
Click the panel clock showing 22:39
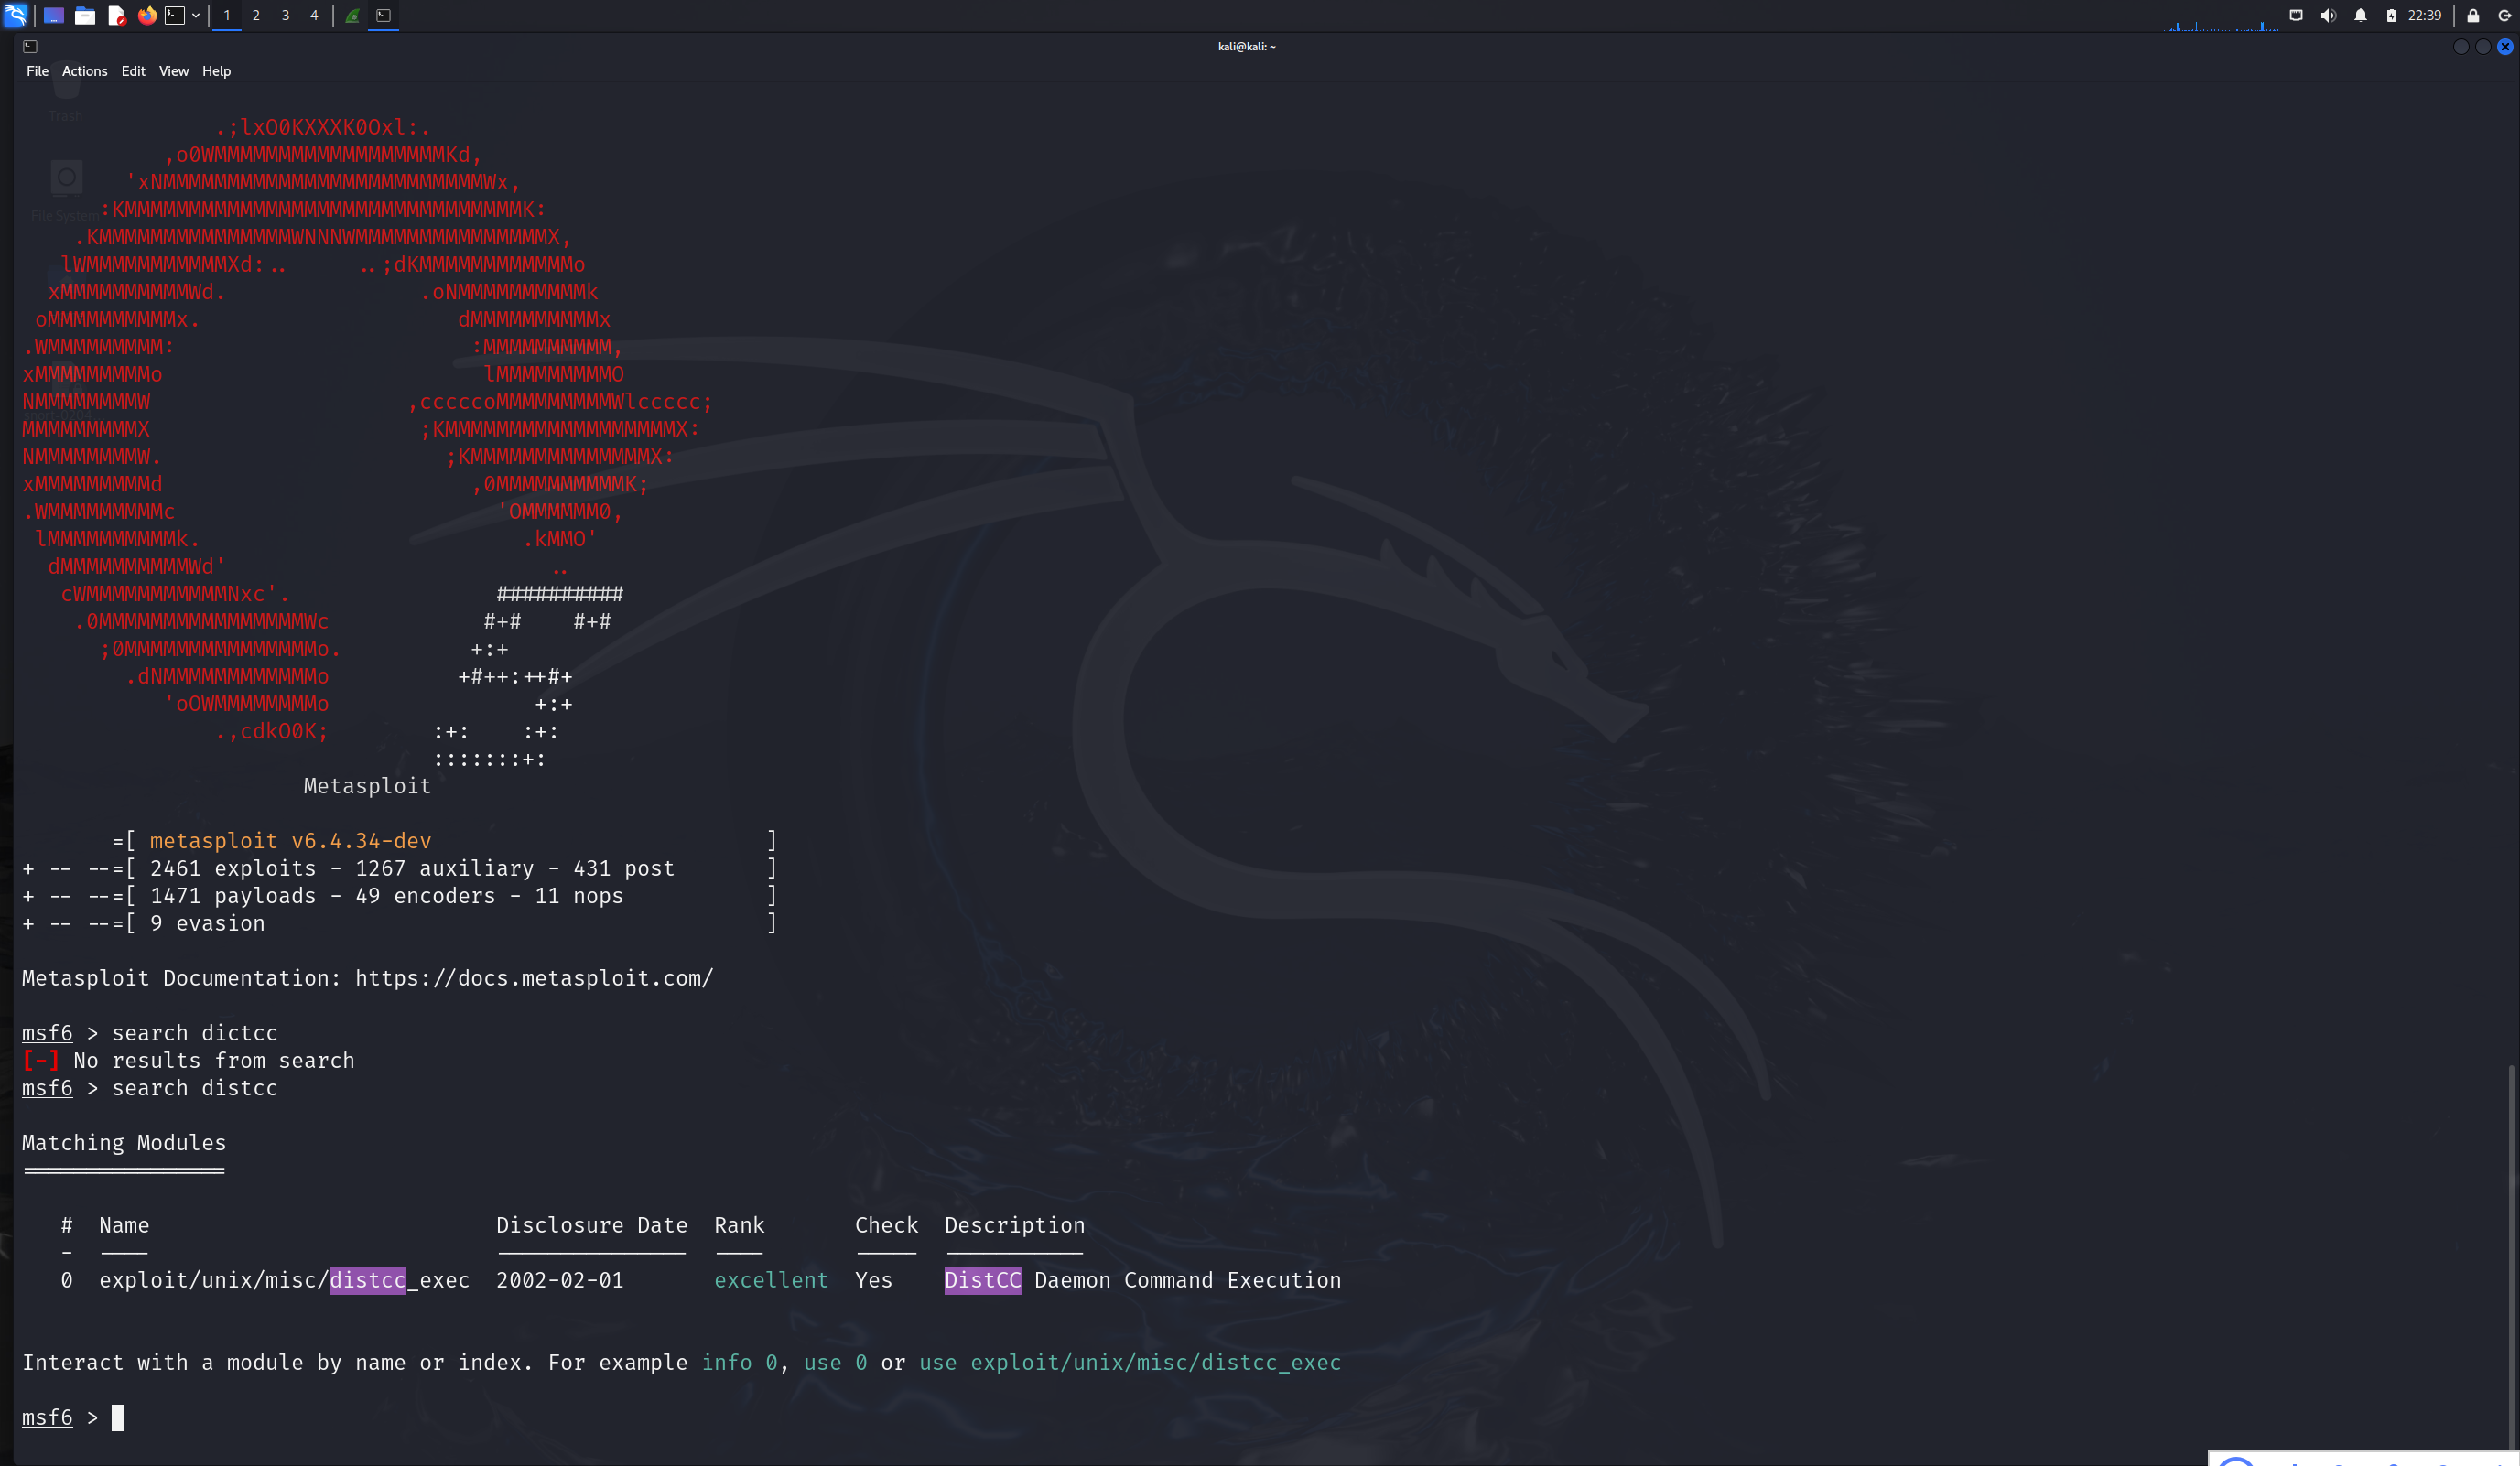[x=2424, y=15]
